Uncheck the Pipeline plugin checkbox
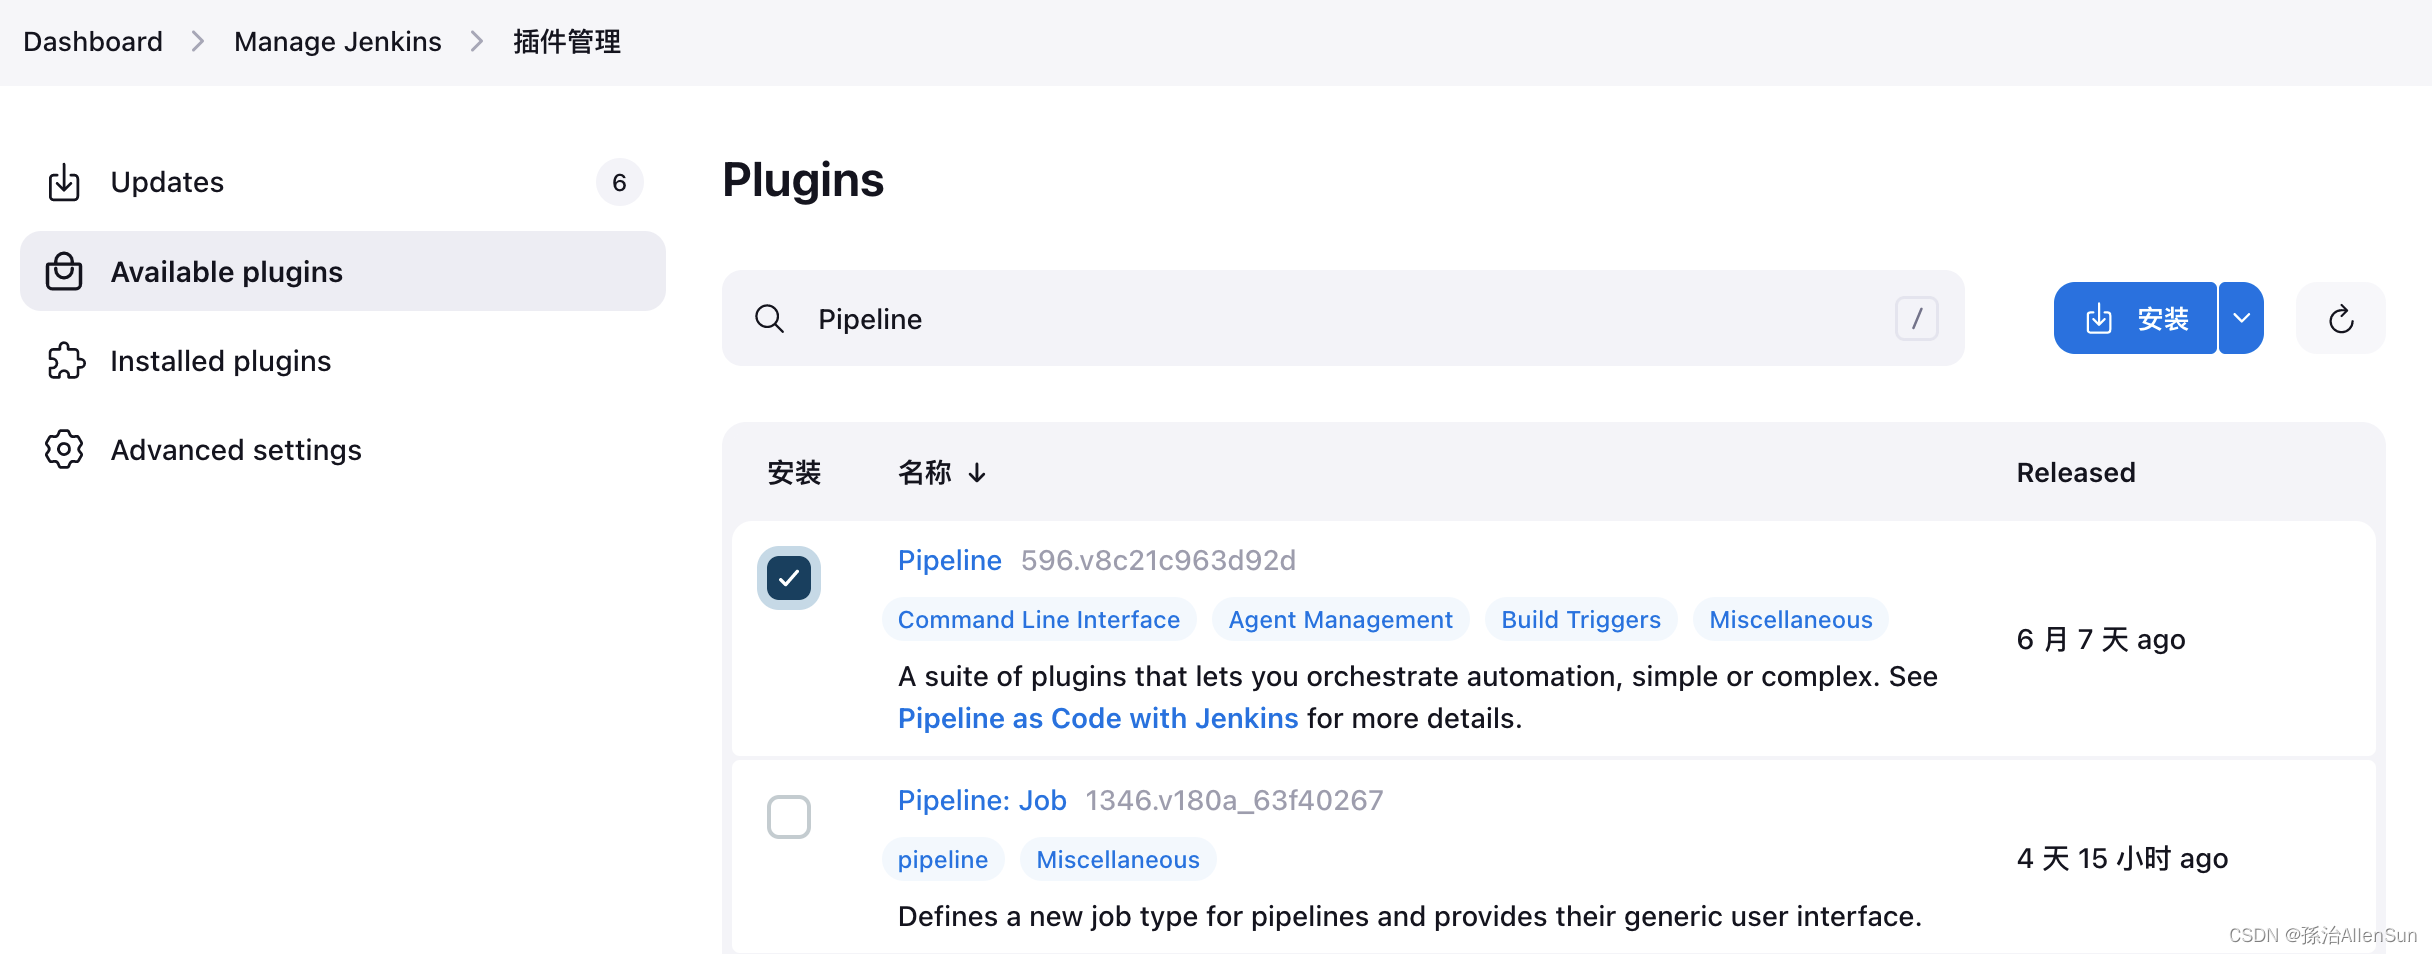 pyautogui.click(x=789, y=578)
